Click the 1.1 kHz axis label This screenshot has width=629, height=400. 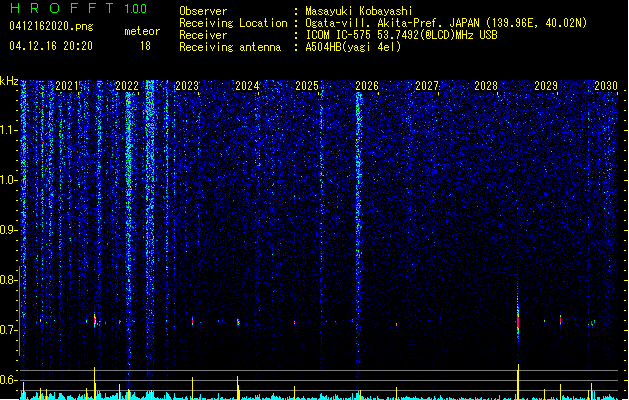click(x=8, y=130)
